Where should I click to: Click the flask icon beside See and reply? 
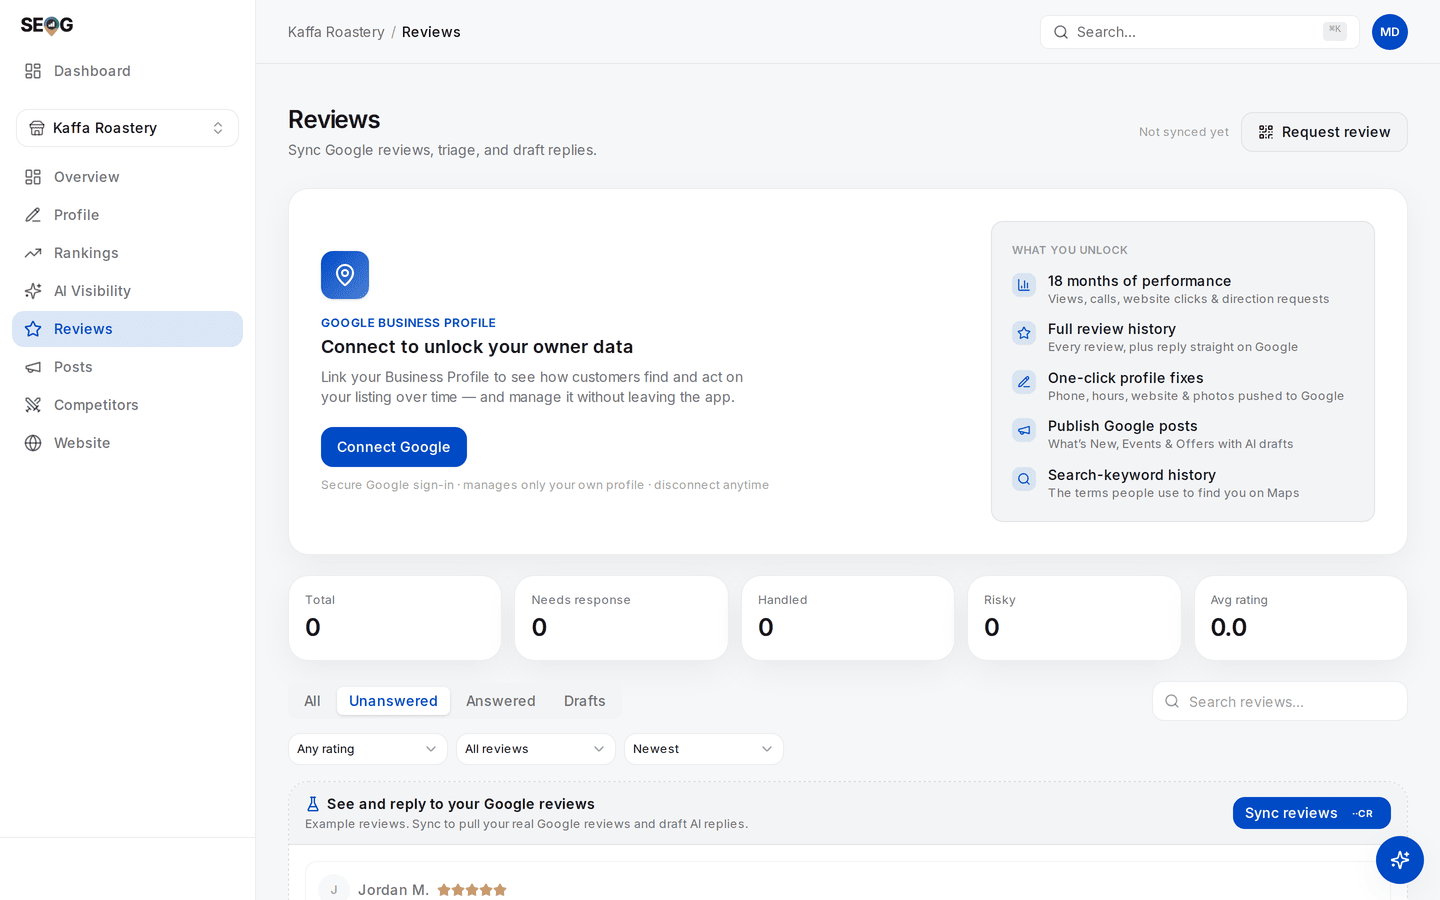[313, 804]
